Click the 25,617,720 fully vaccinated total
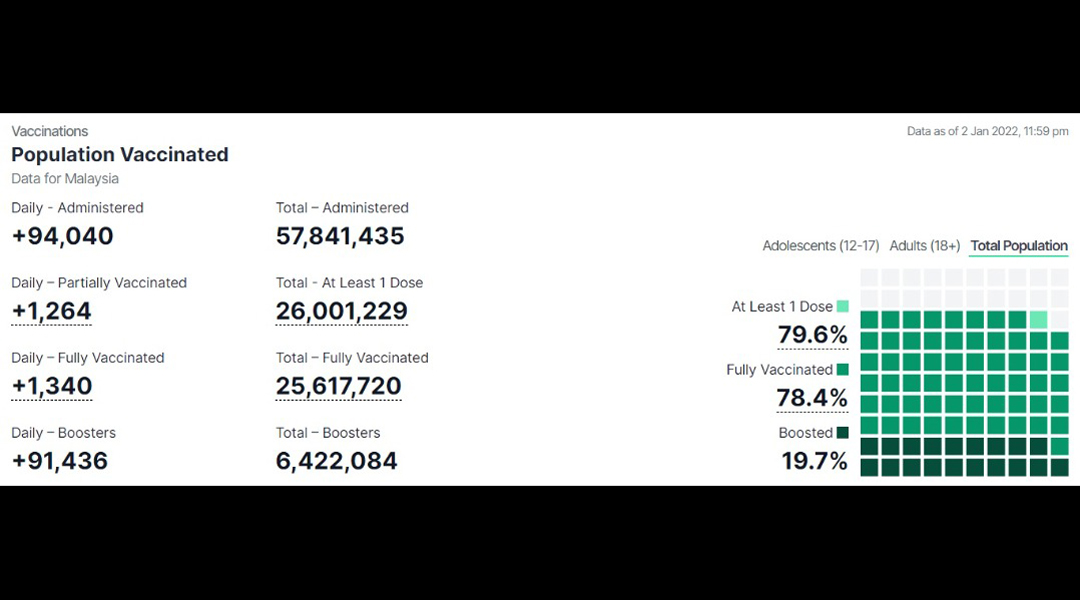The image size is (1080, 600). point(338,386)
